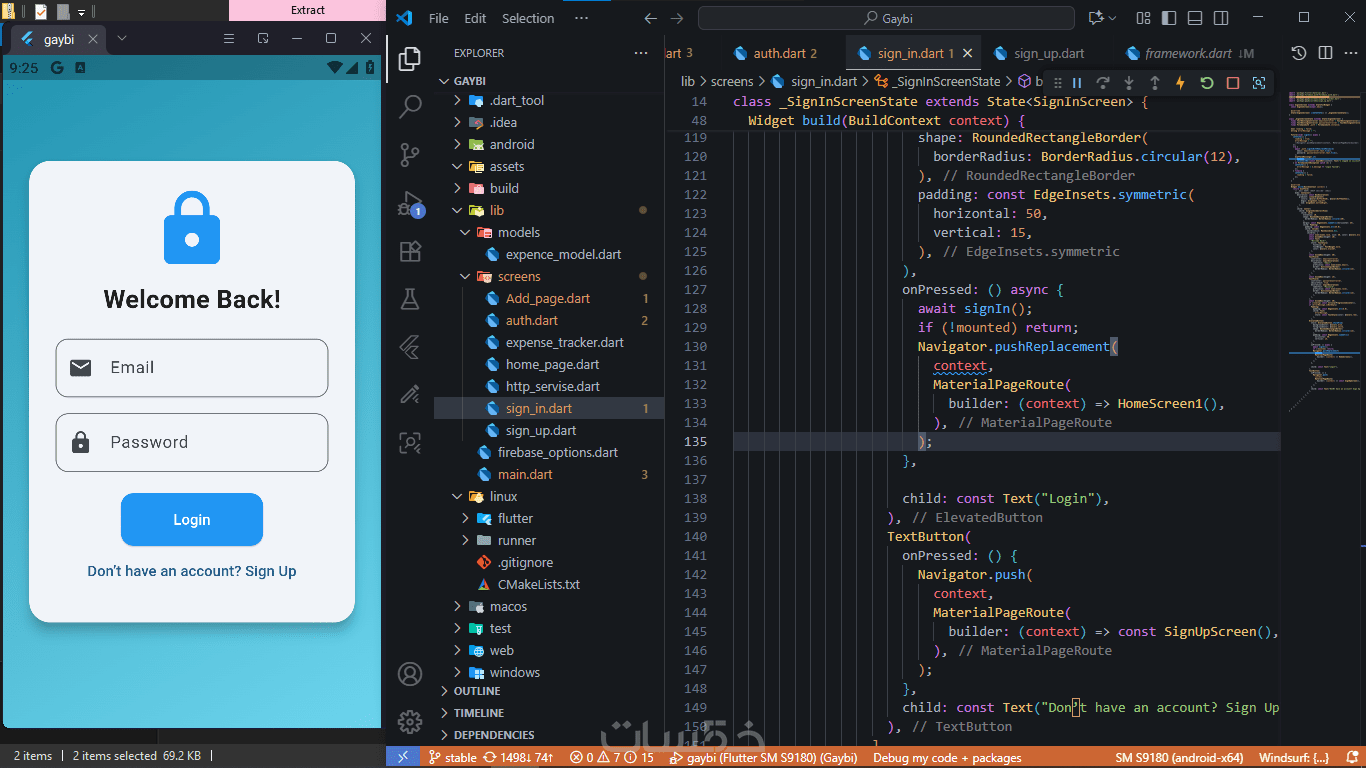Focus the Password field in emulator

(192, 442)
